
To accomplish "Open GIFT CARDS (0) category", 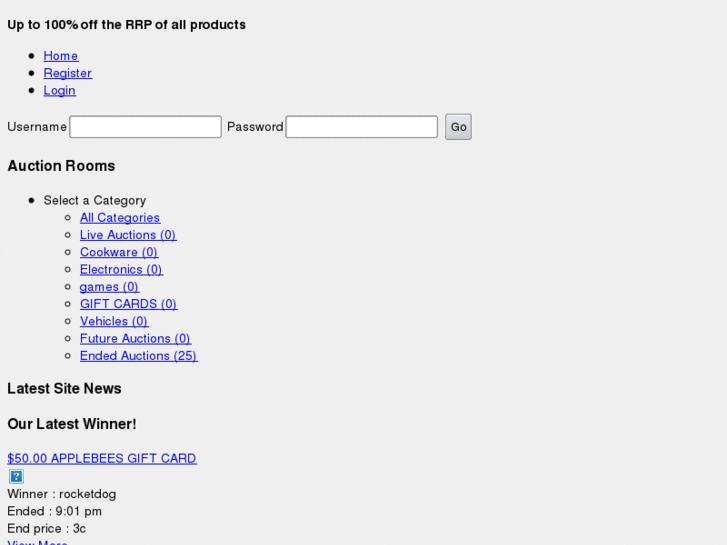I will coord(128,304).
